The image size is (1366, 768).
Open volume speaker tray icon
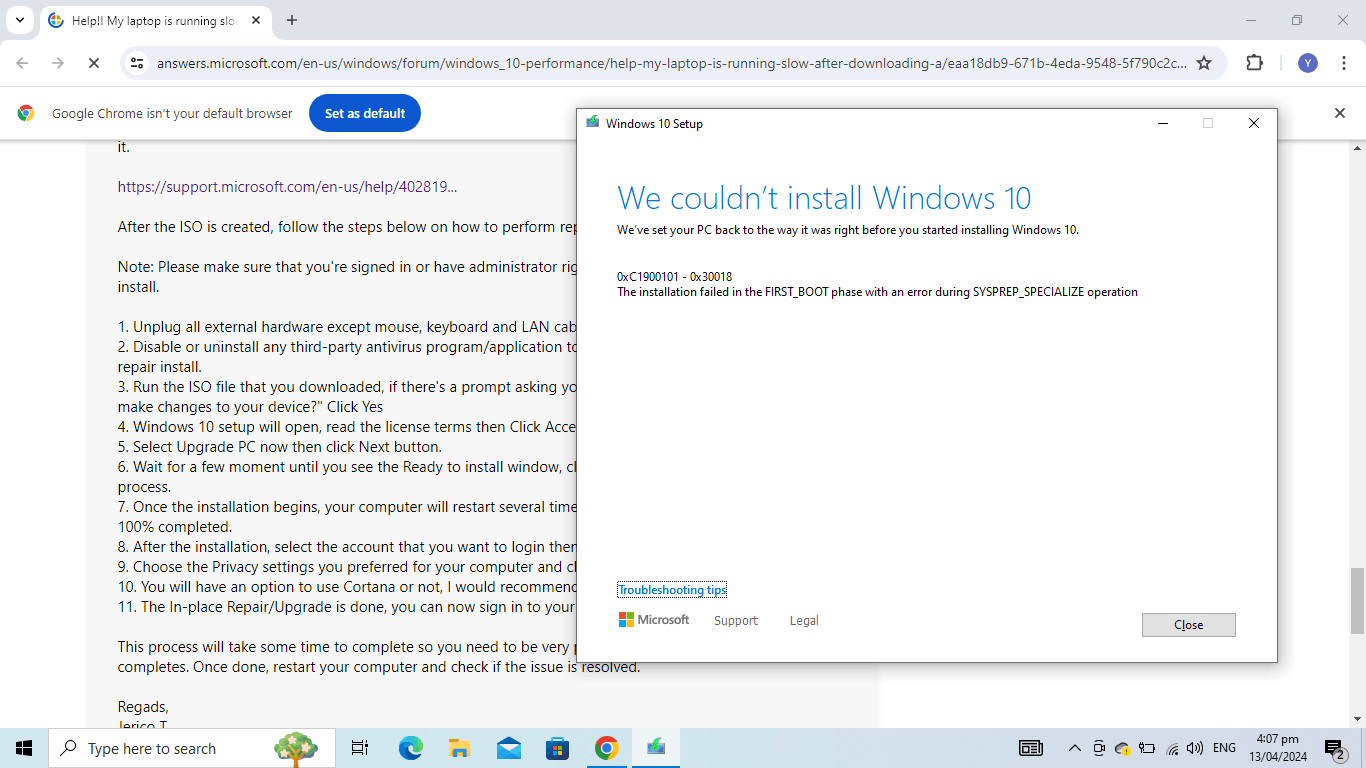coord(1195,748)
